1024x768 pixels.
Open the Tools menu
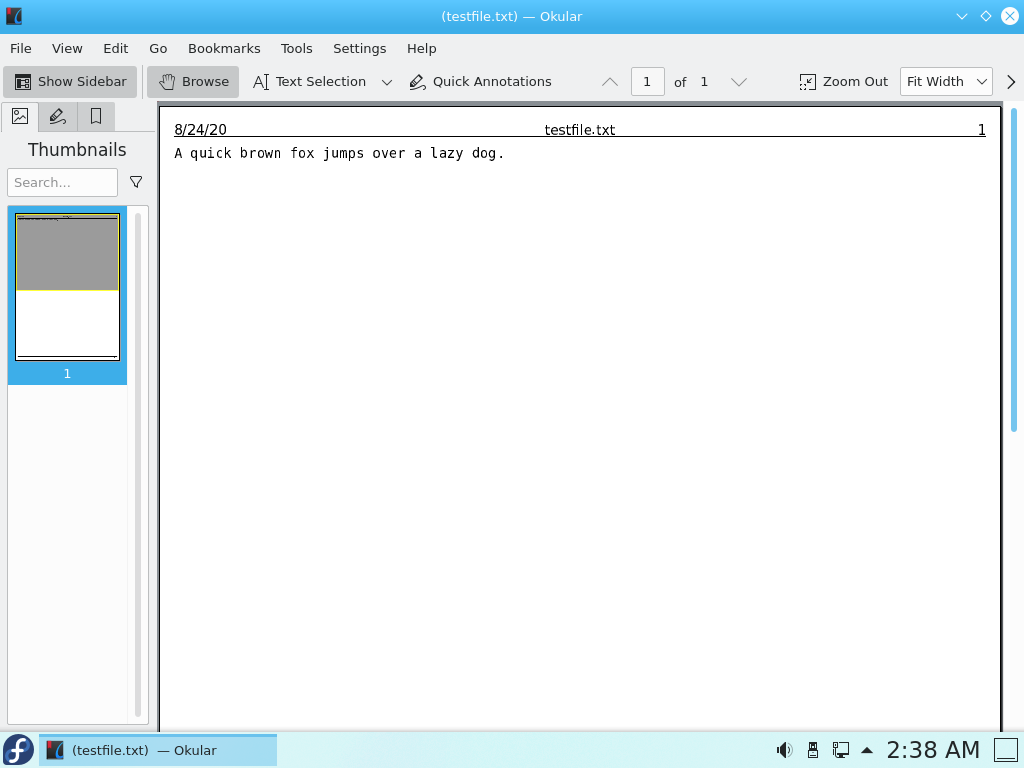[x=296, y=48]
